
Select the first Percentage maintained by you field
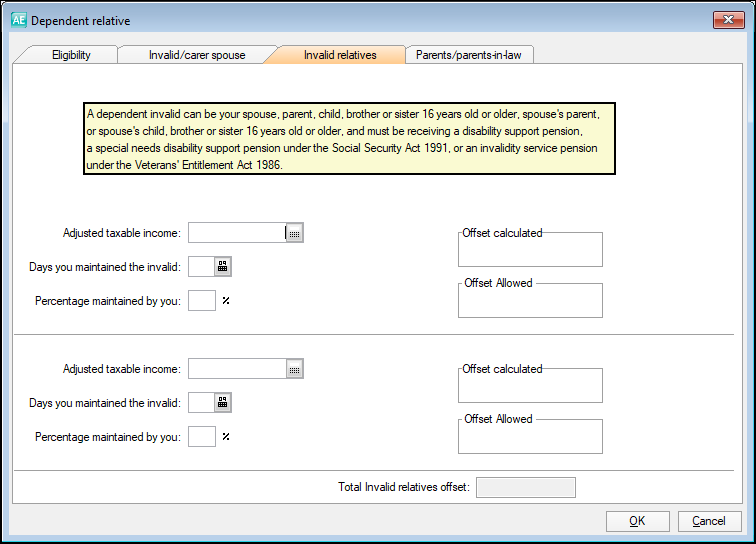(202, 300)
